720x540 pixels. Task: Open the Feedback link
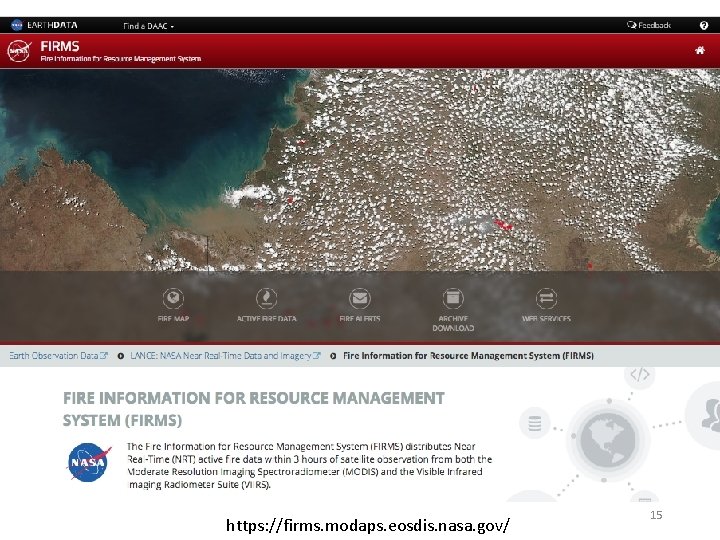649,25
